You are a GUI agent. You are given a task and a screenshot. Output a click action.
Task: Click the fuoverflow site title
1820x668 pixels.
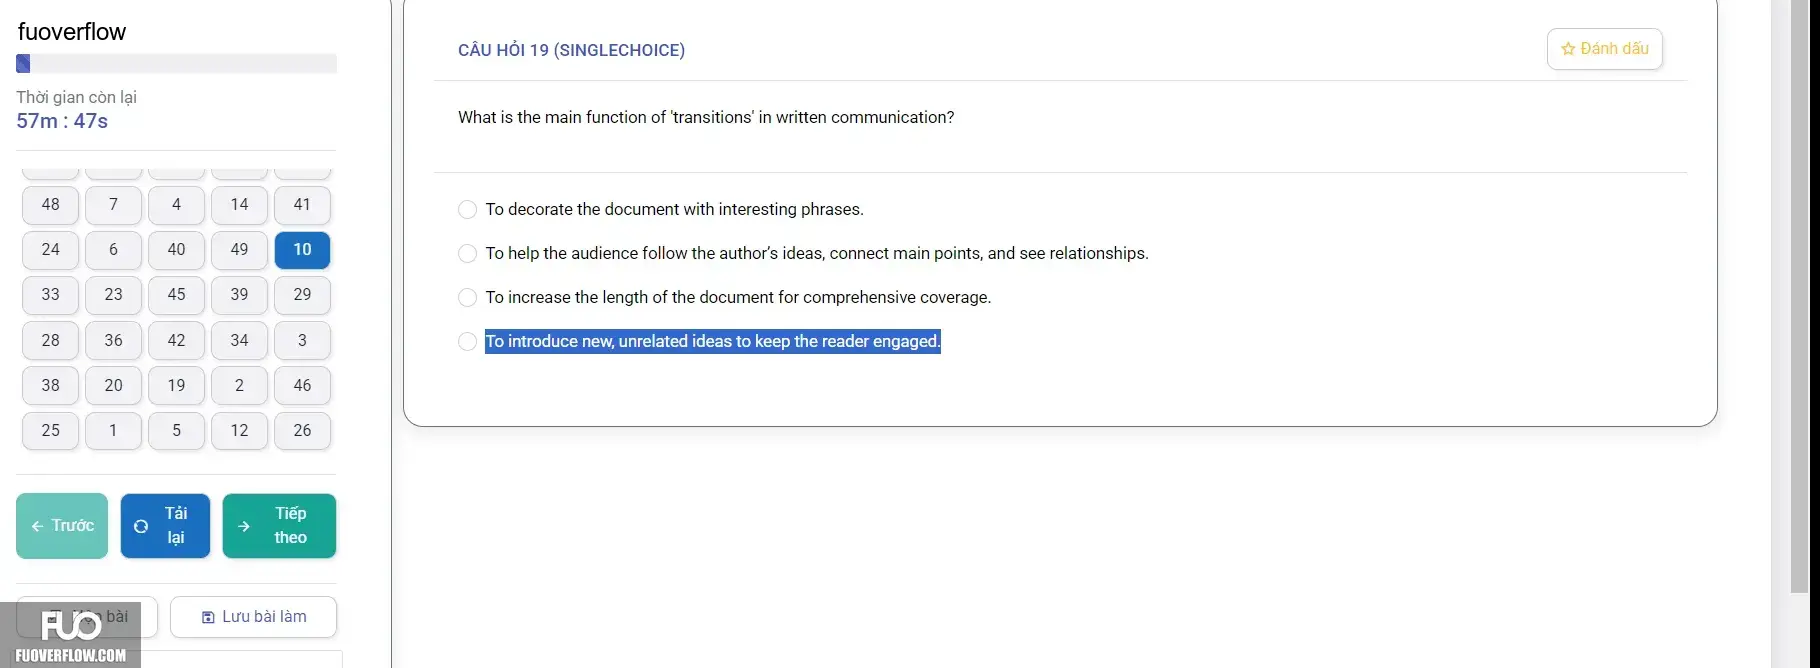pos(72,32)
